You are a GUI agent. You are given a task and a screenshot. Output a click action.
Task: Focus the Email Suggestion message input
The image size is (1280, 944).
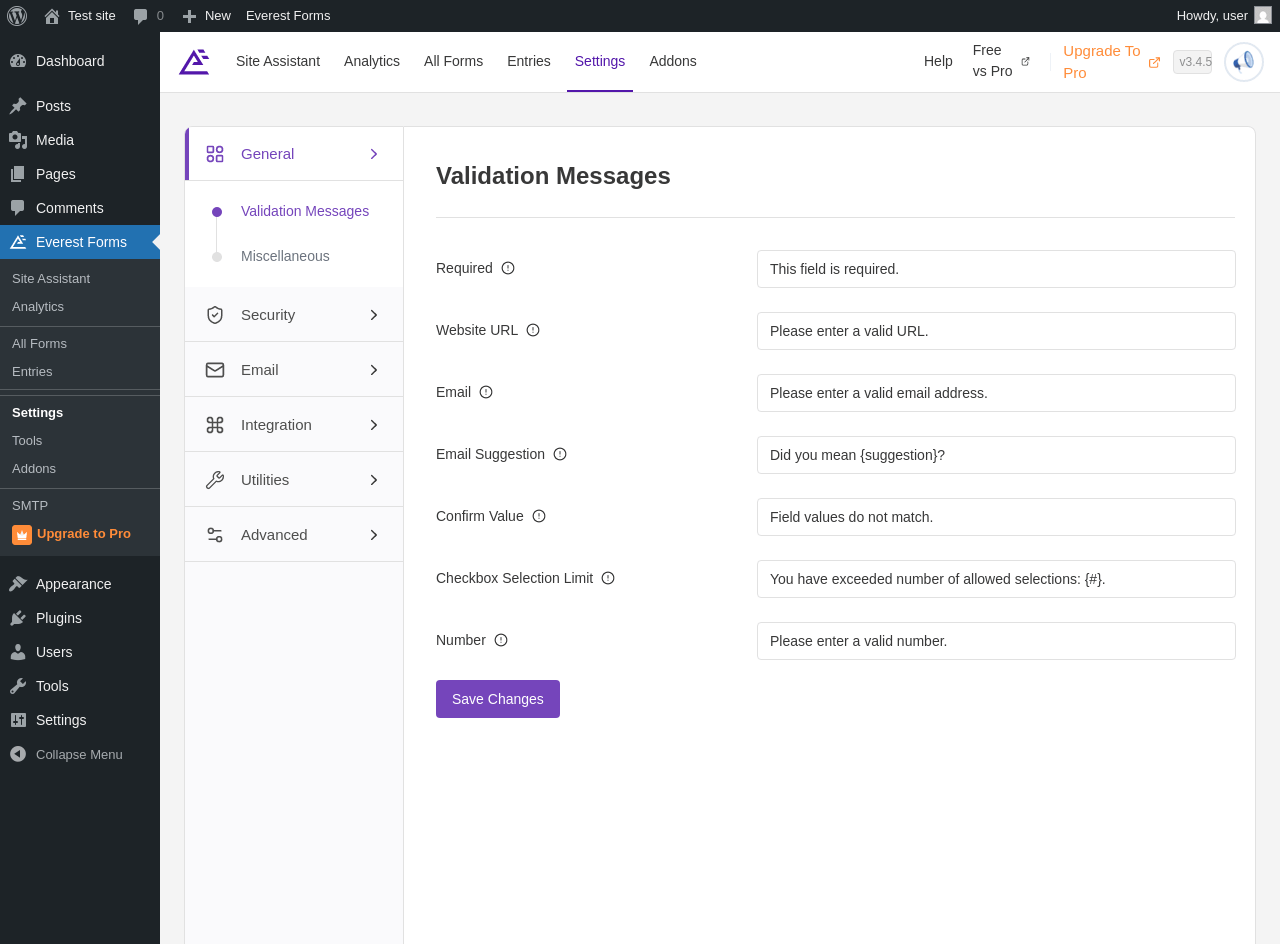tap(996, 455)
